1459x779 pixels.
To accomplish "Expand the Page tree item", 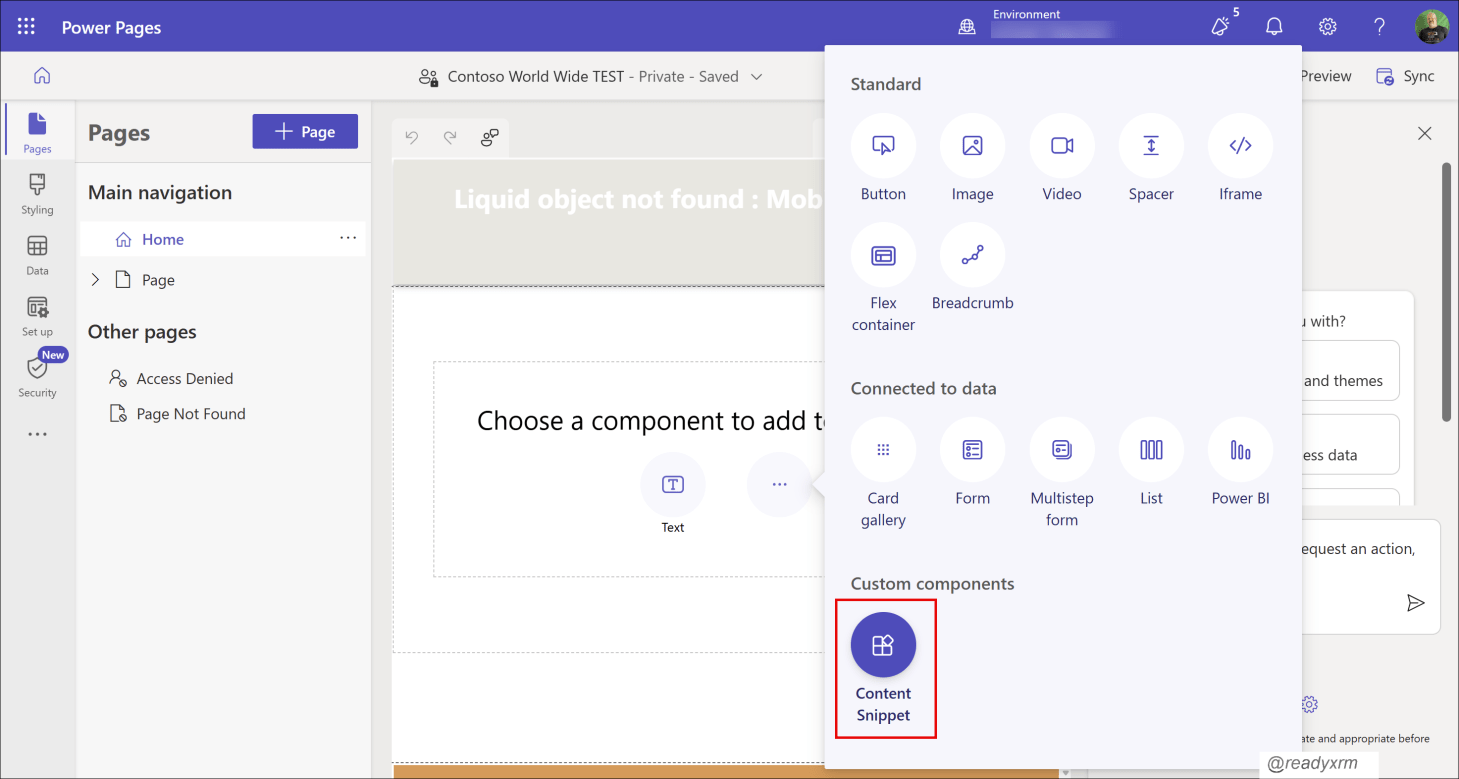I will point(95,280).
